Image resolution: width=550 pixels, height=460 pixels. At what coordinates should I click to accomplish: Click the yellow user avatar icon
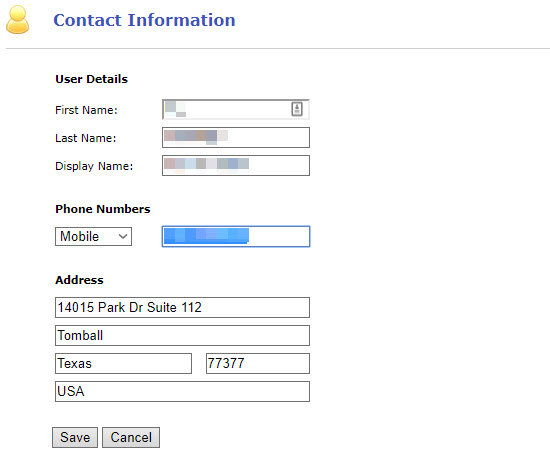[18, 20]
